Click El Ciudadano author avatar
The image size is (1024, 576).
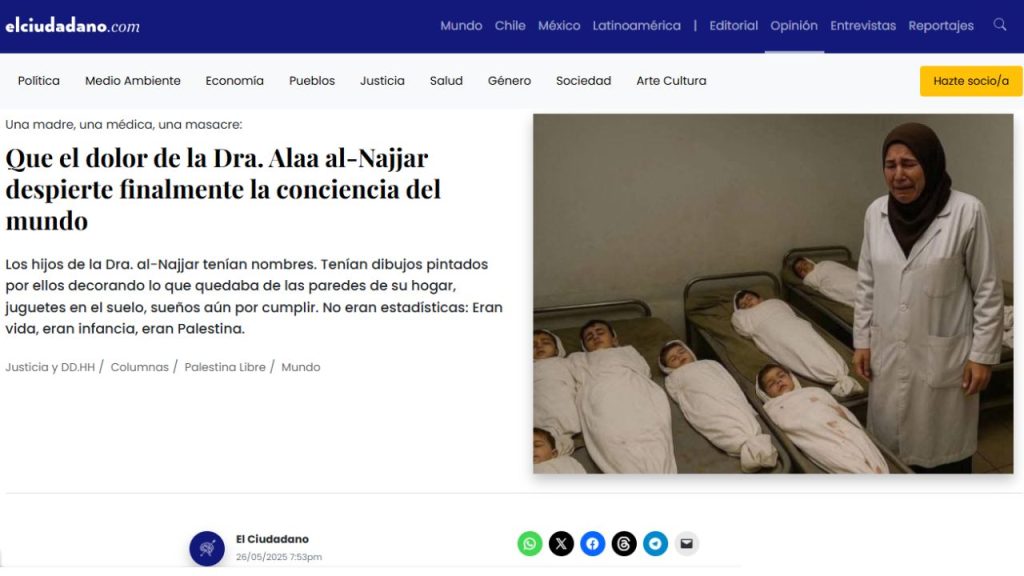[207, 549]
